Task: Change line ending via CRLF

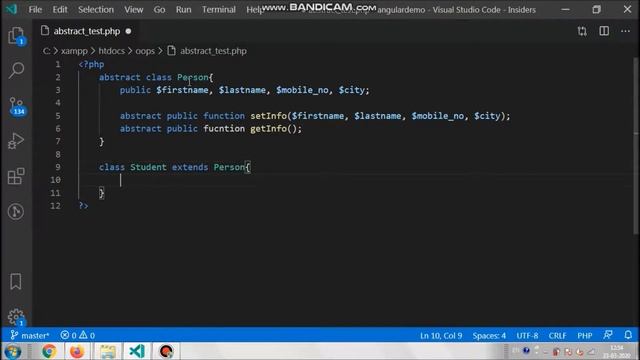Action: coord(557,336)
